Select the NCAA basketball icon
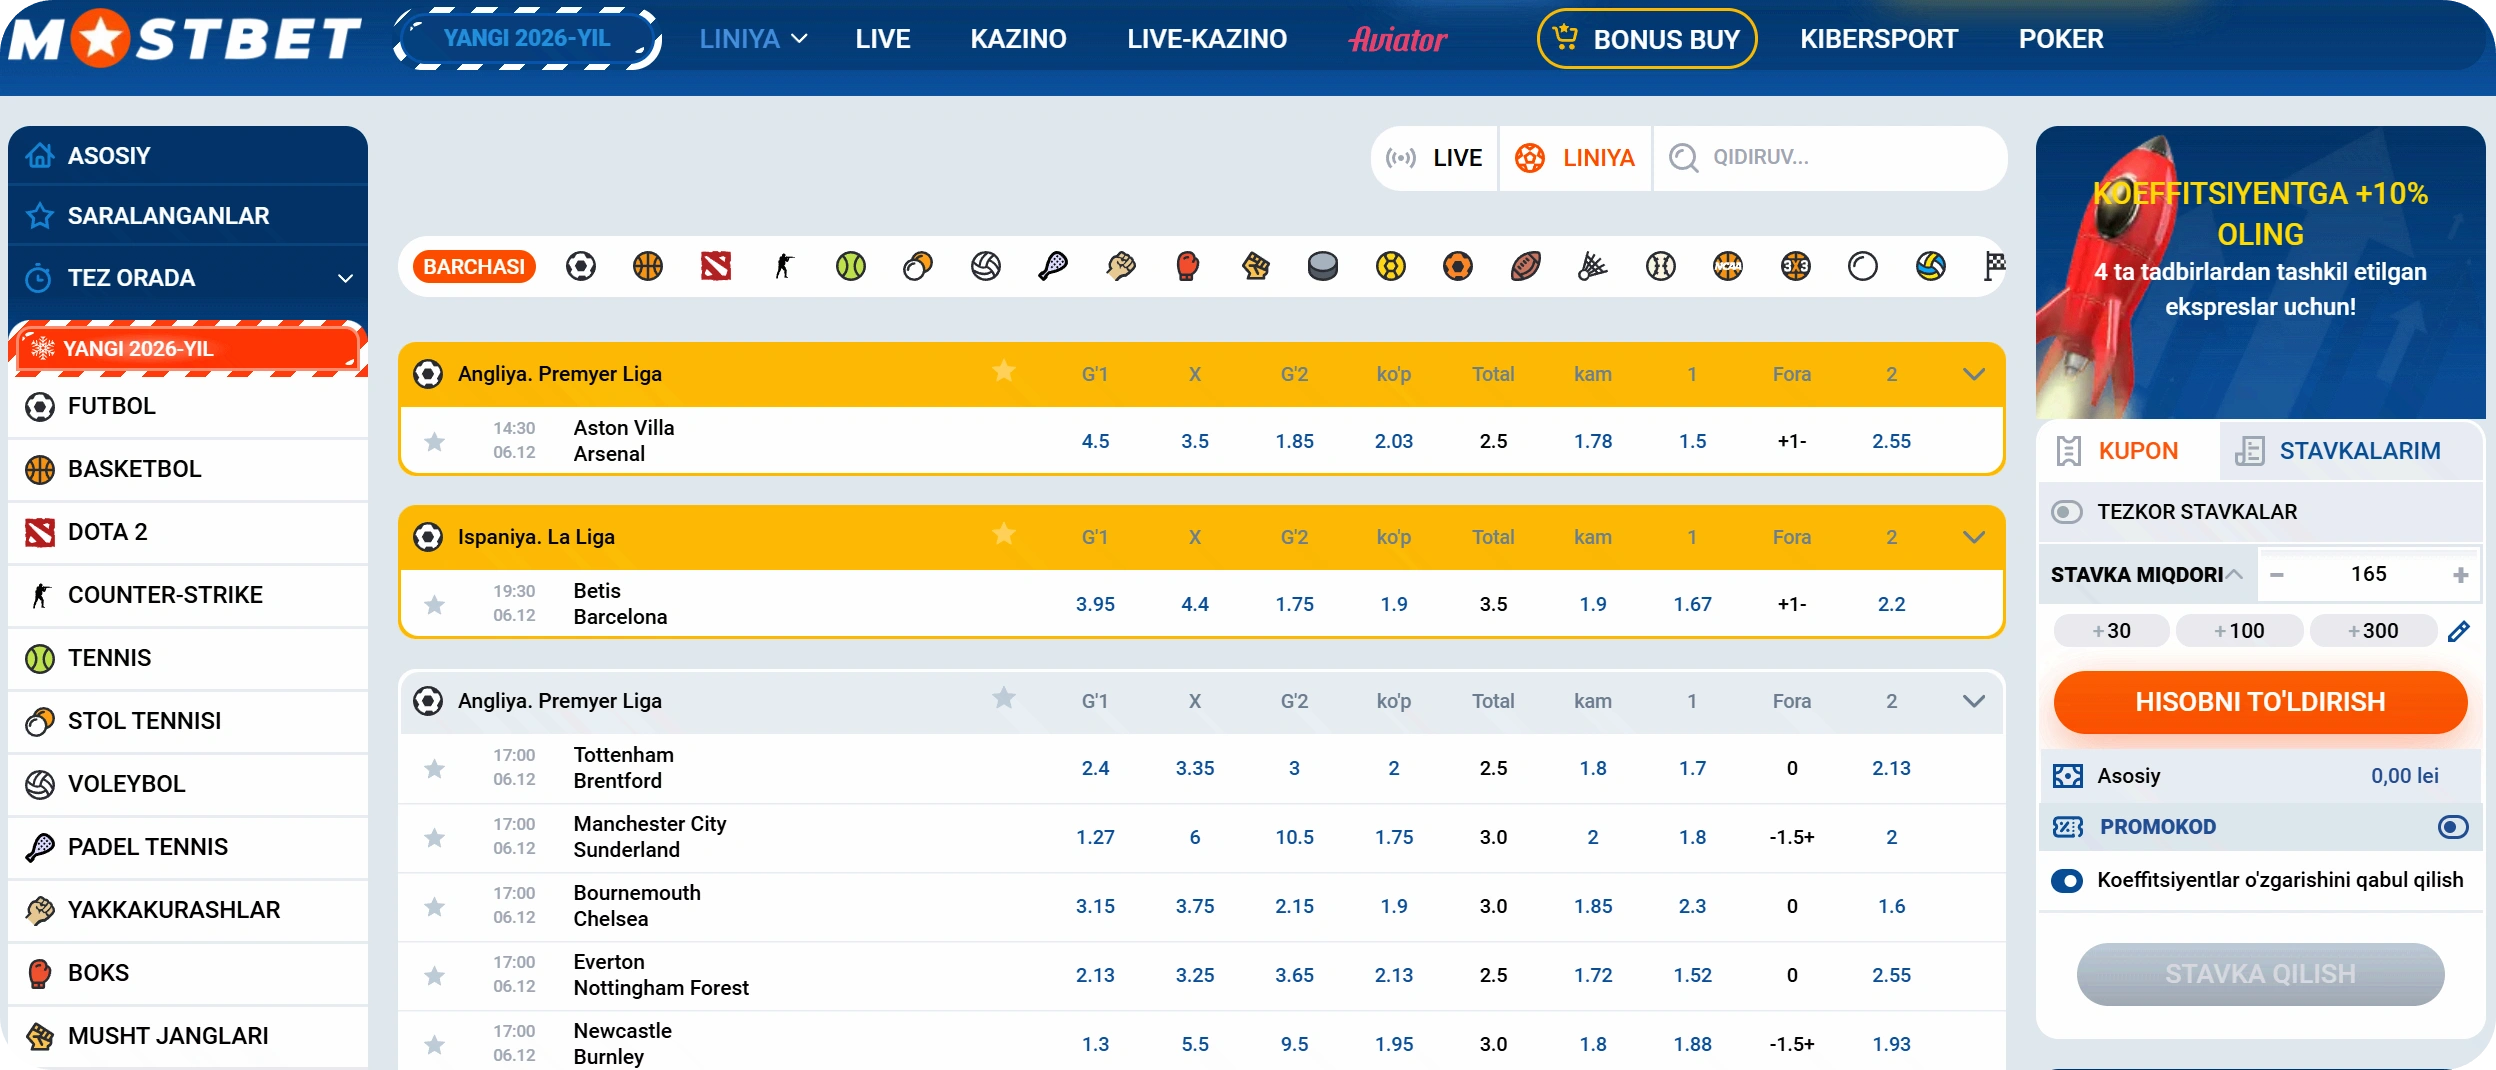2496x1070 pixels. pos(1728,266)
